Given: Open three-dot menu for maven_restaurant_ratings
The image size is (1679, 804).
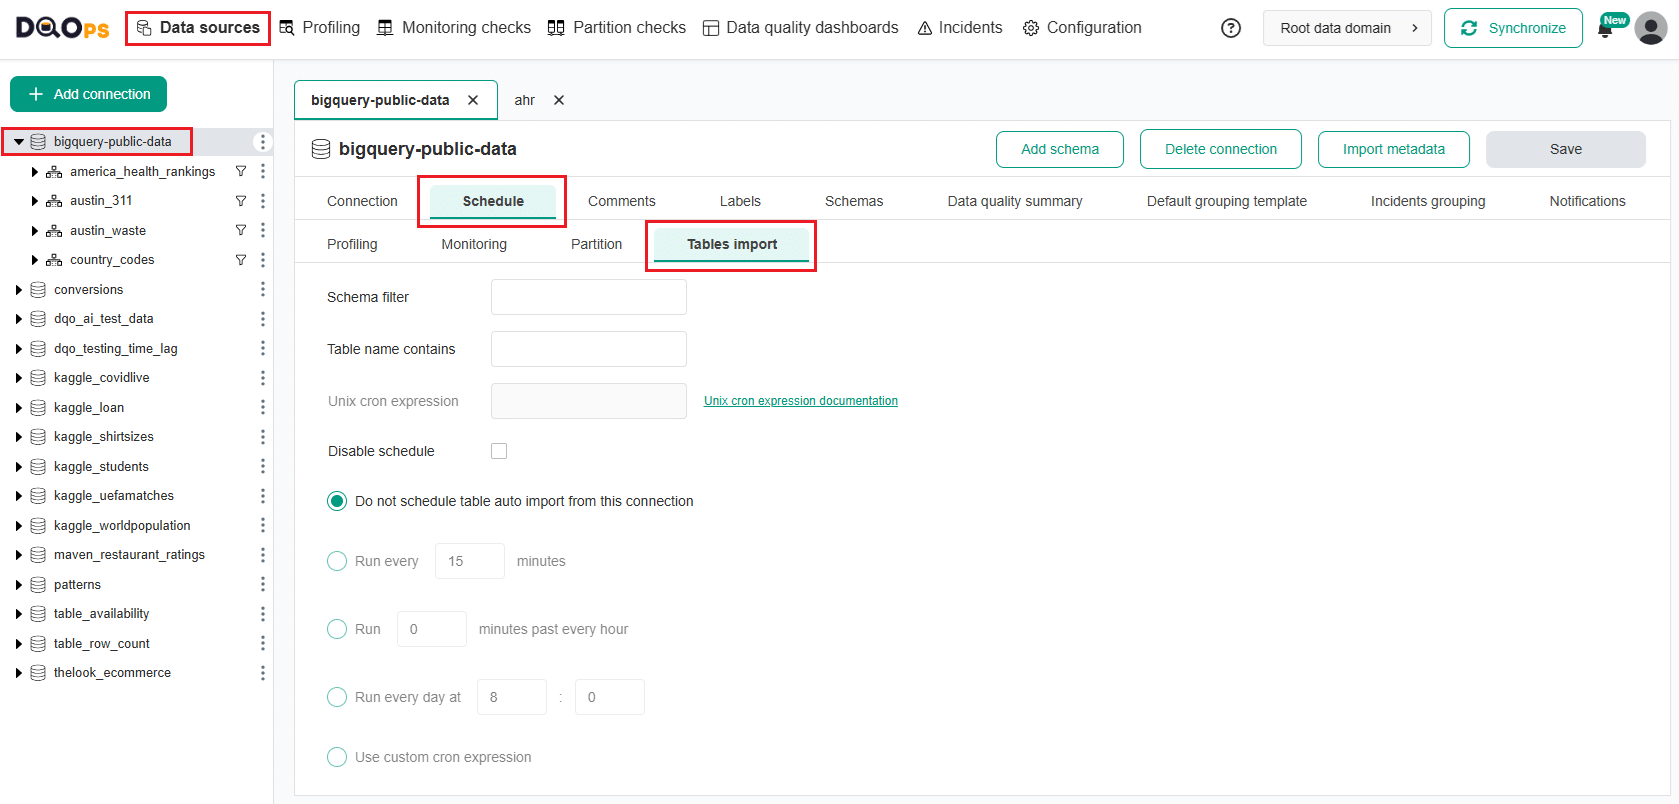Looking at the screenshot, I should [263, 555].
